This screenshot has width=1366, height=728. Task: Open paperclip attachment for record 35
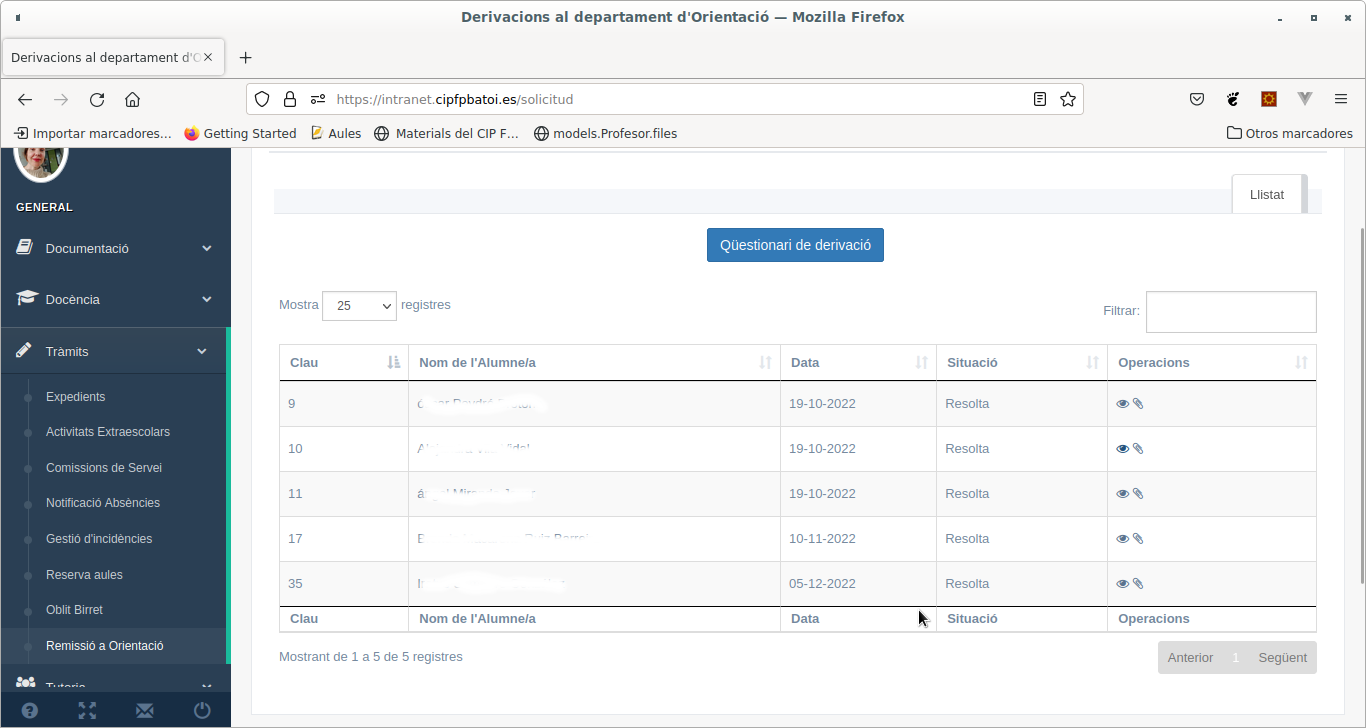pos(1138,584)
